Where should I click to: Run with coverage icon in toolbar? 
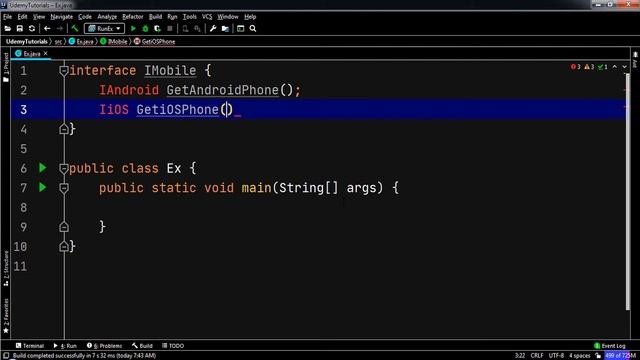click(158, 29)
